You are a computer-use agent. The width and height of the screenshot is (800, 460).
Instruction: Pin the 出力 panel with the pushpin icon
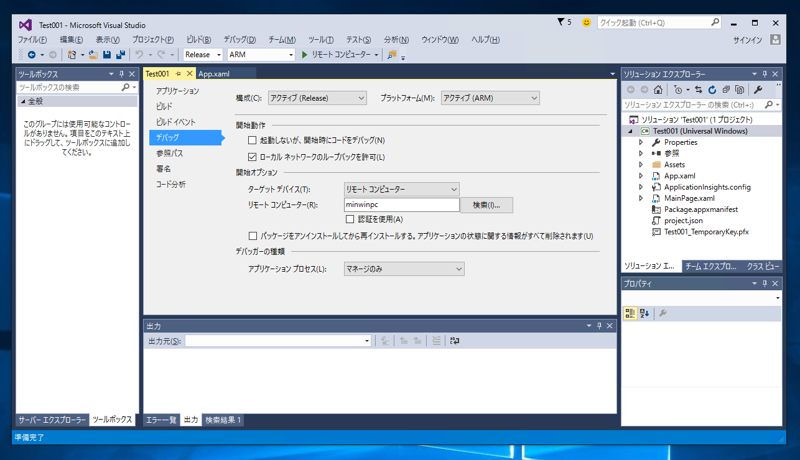click(599, 326)
